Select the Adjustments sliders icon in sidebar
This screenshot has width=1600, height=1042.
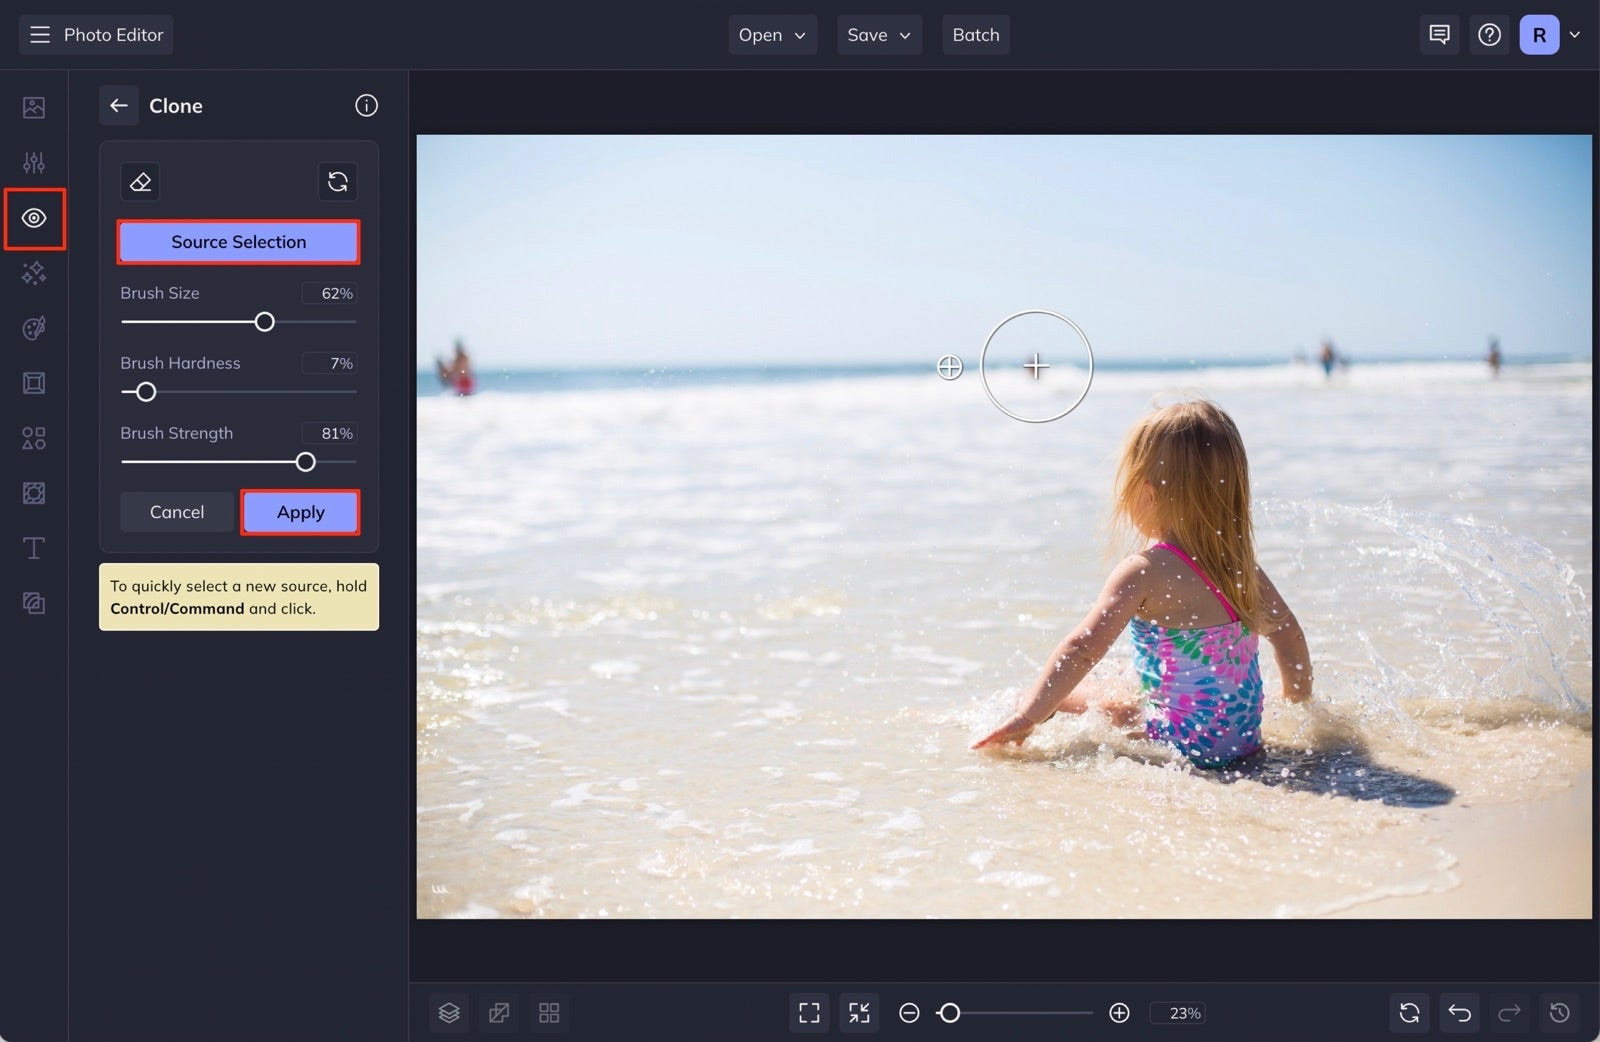coord(34,162)
